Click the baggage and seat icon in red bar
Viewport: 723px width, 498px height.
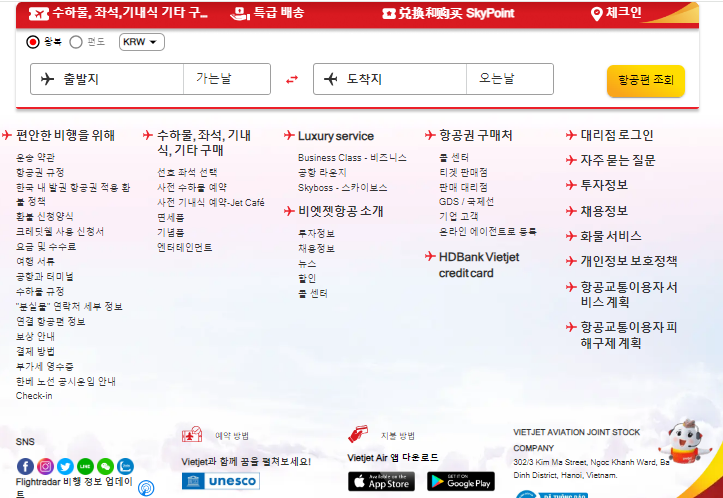click(x=39, y=14)
